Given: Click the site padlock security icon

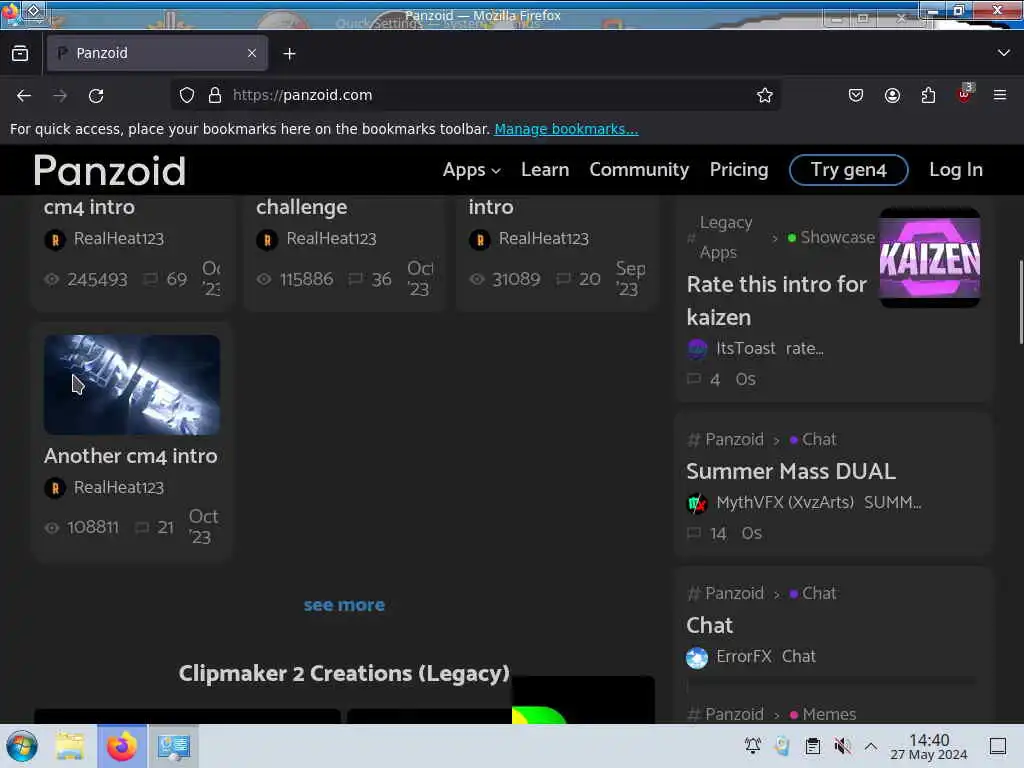Looking at the screenshot, I should coord(215,95).
